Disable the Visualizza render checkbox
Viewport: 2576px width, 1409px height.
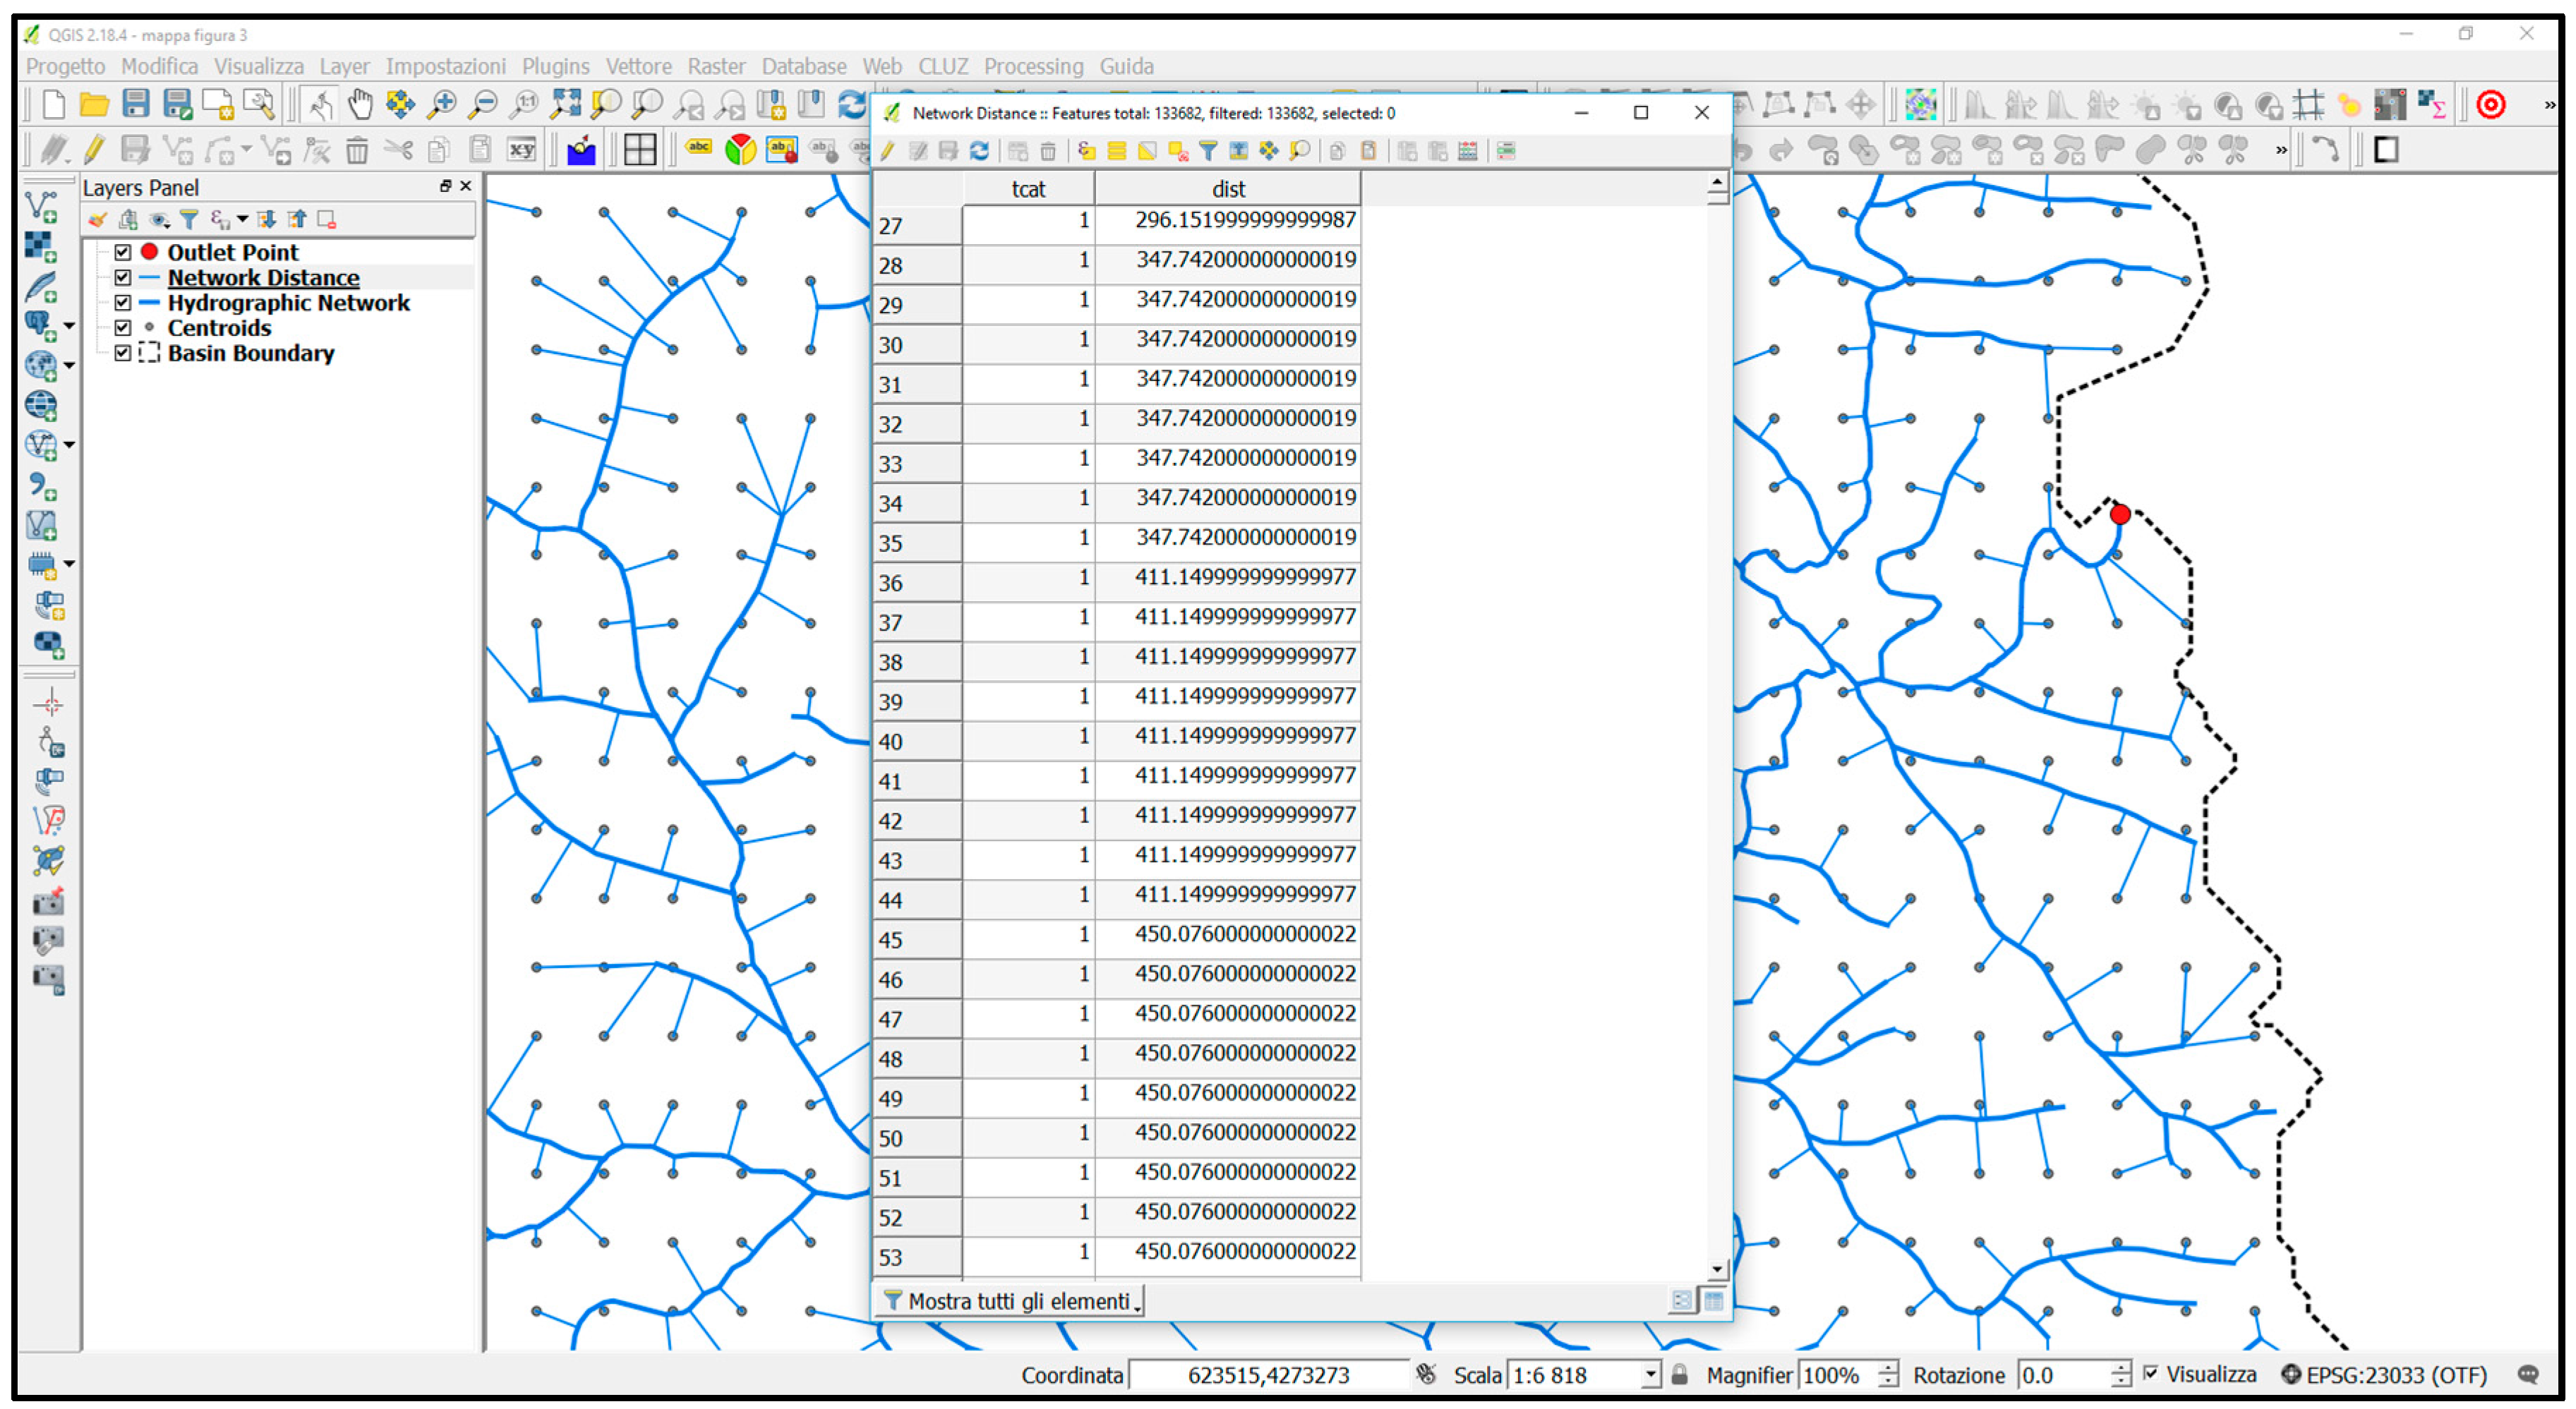[2150, 1374]
